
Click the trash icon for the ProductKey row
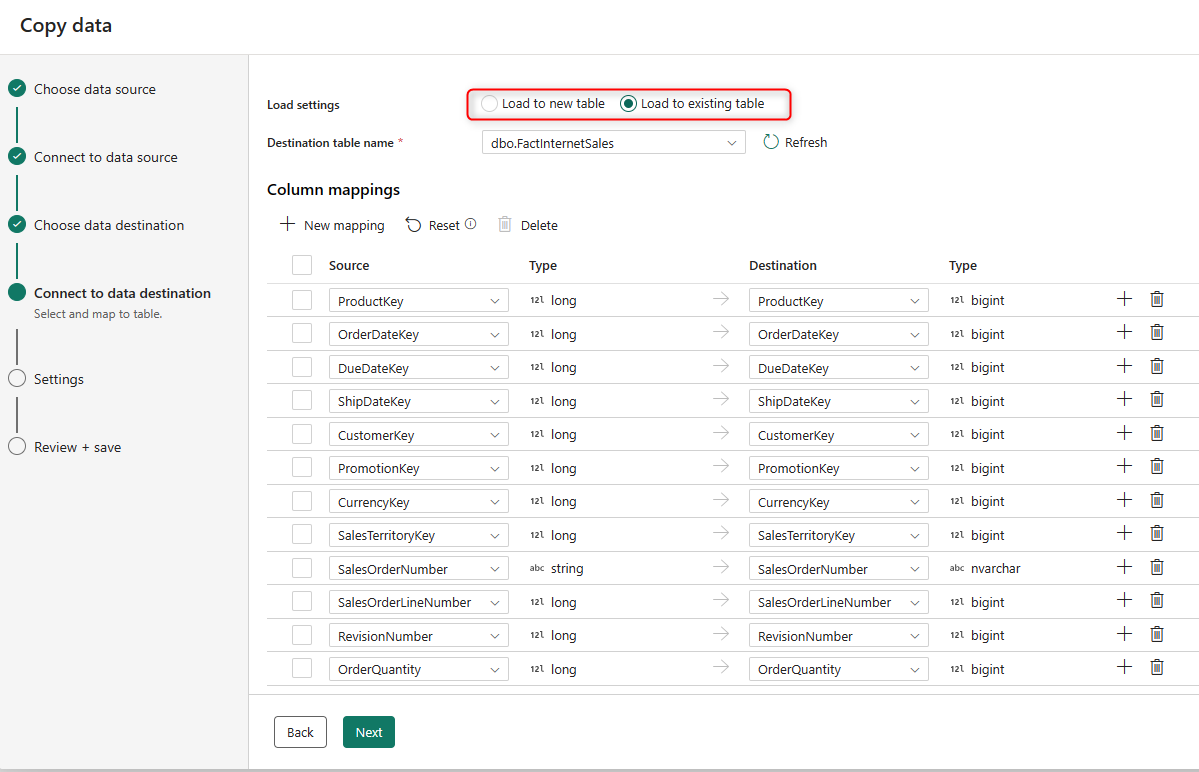(1157, 299)
